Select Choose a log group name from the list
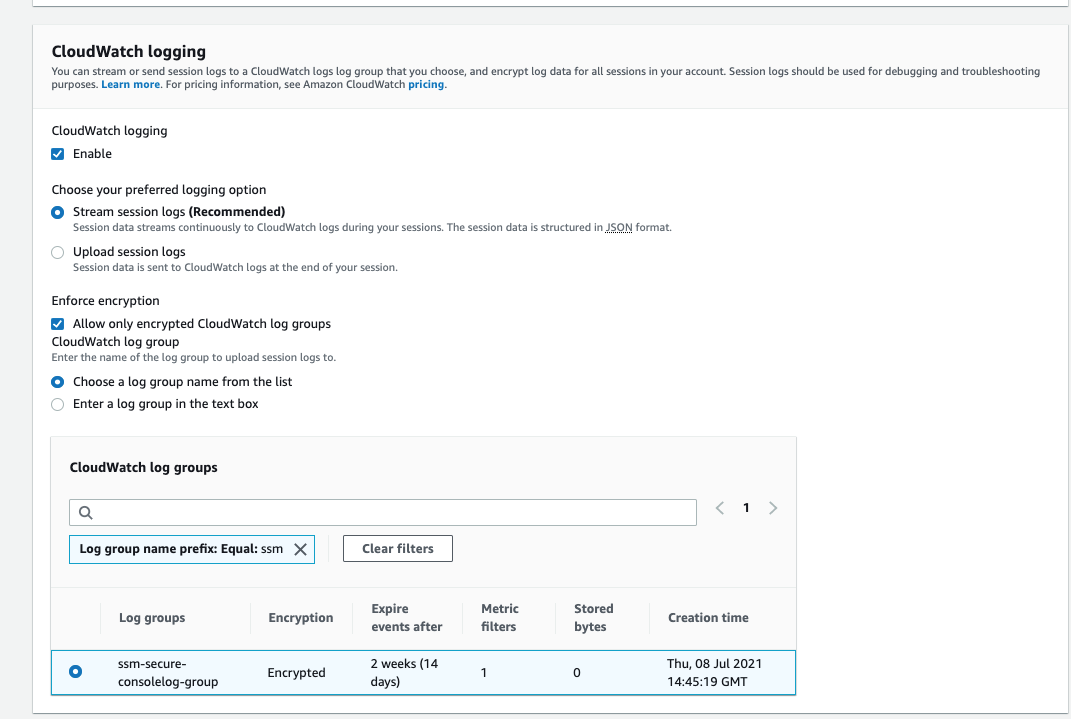 click(57, 381)
